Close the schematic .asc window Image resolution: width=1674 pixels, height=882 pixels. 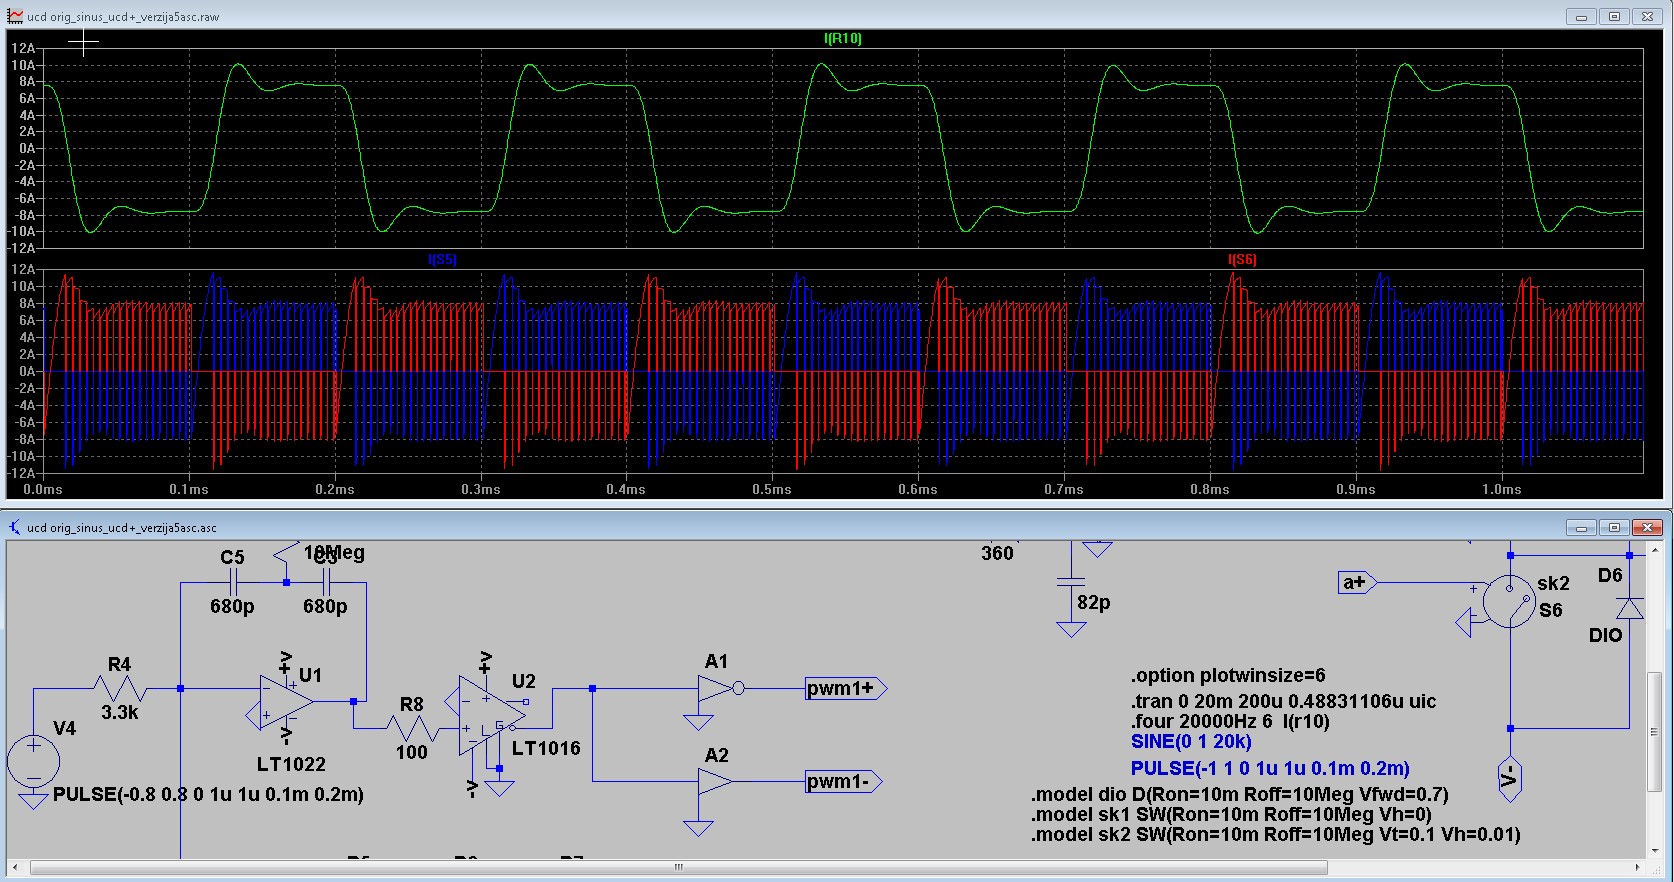tap(1647, 527)
